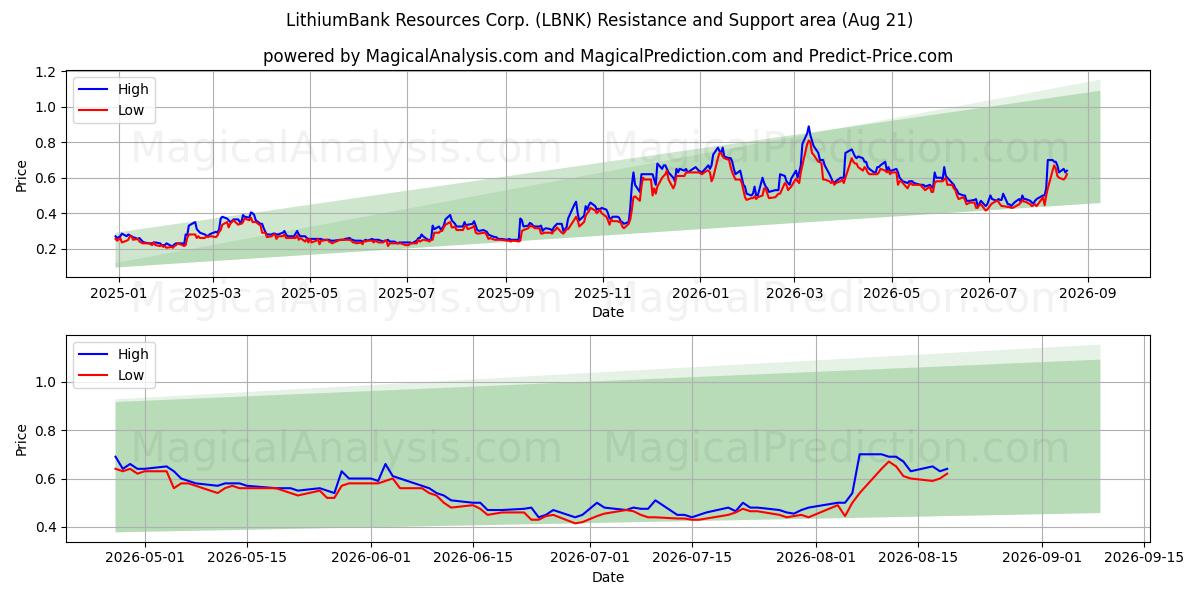Viewport: 1200px width, 600px height.
Task: Click the top chart x-axis label '2026-09'
Action: click(x=1086, y=294)
